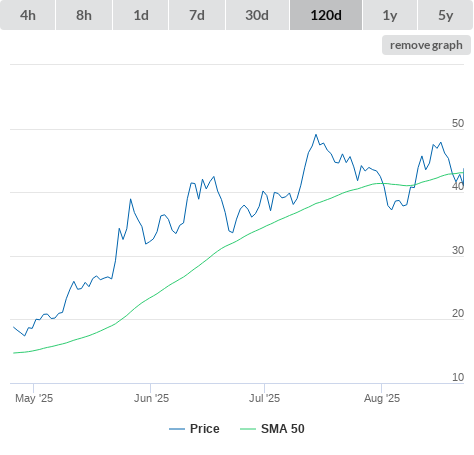
Task: Click the green SMA 50 legend line marker
Action: pyautogui.click(x=248, y=429)
